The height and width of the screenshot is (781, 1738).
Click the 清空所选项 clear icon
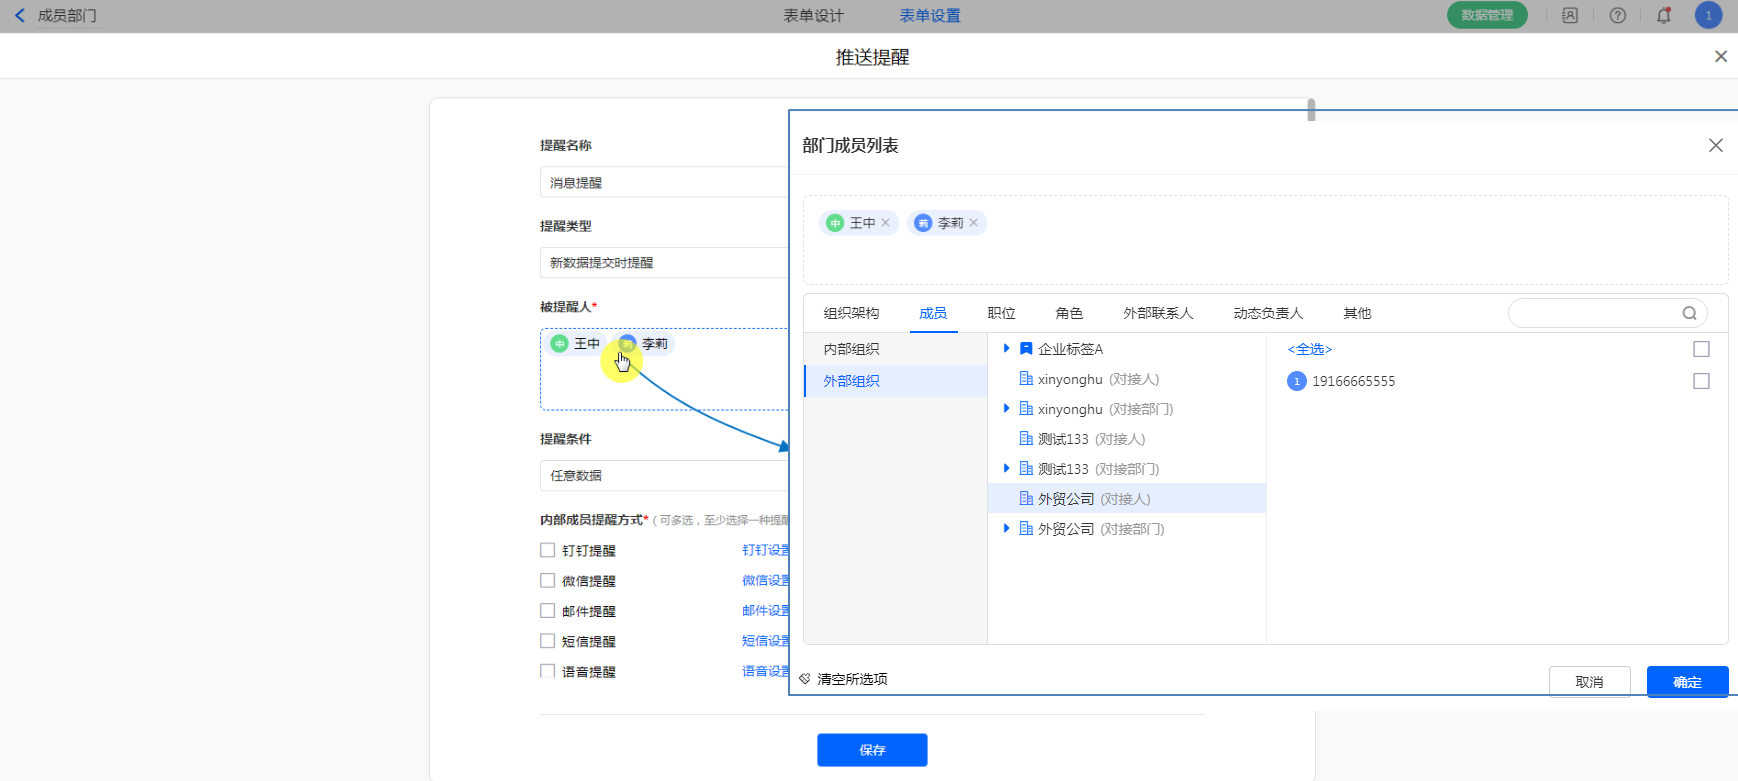(805, 679)
